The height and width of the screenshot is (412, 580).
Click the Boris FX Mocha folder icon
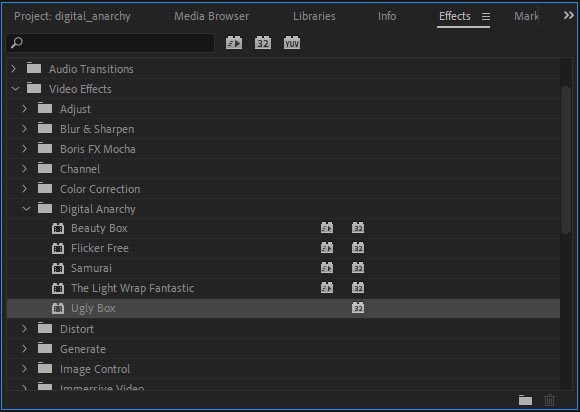[x=45, y=148]
